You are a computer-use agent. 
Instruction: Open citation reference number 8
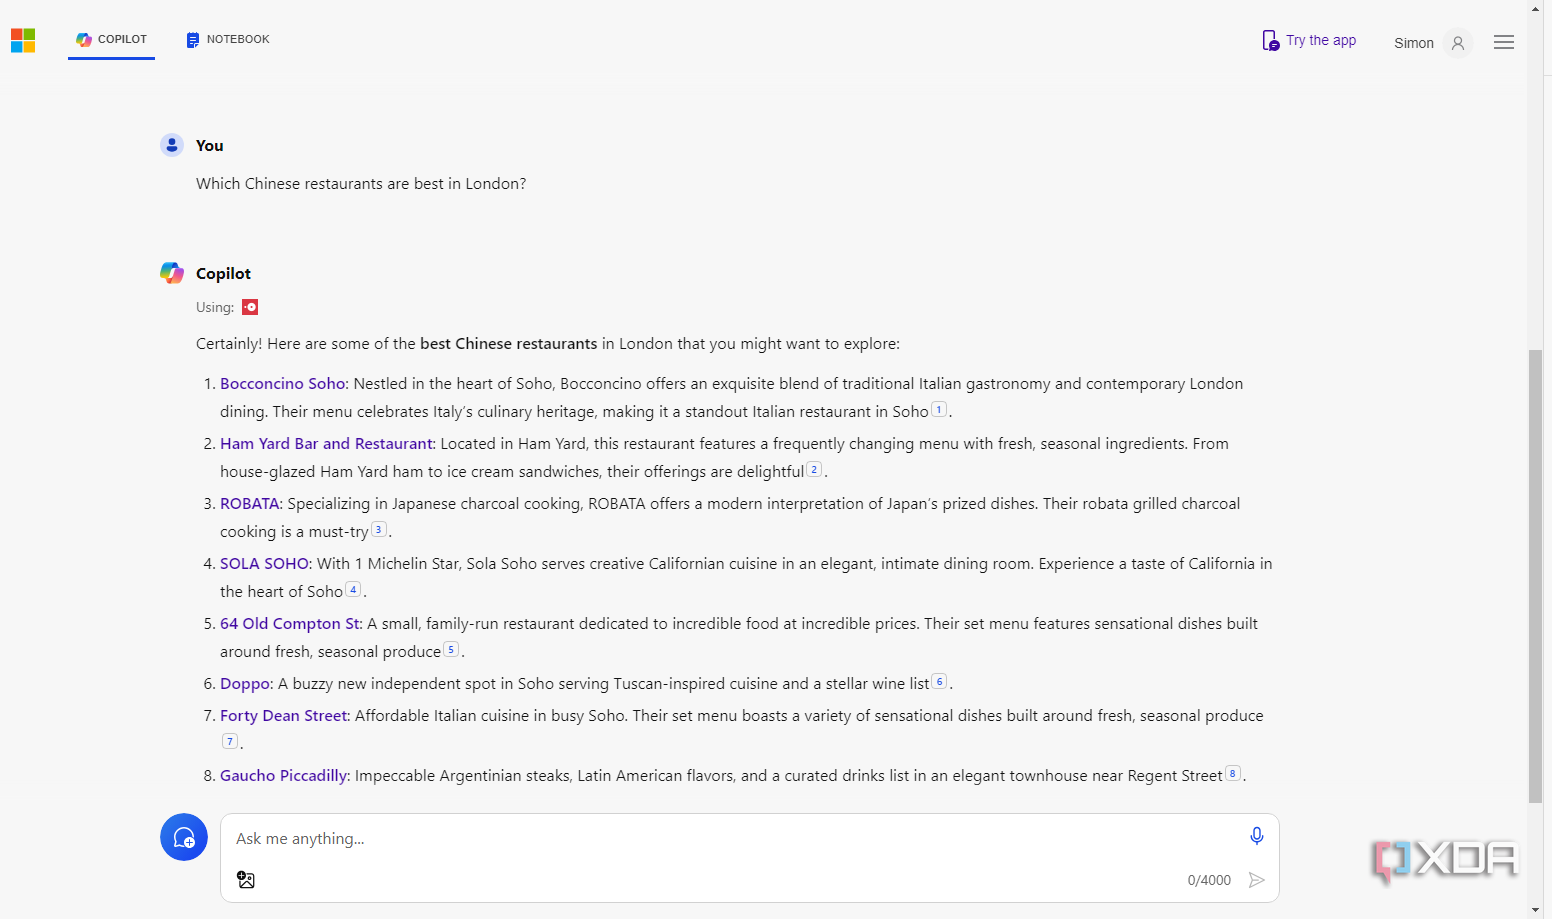coord(1233,773)
